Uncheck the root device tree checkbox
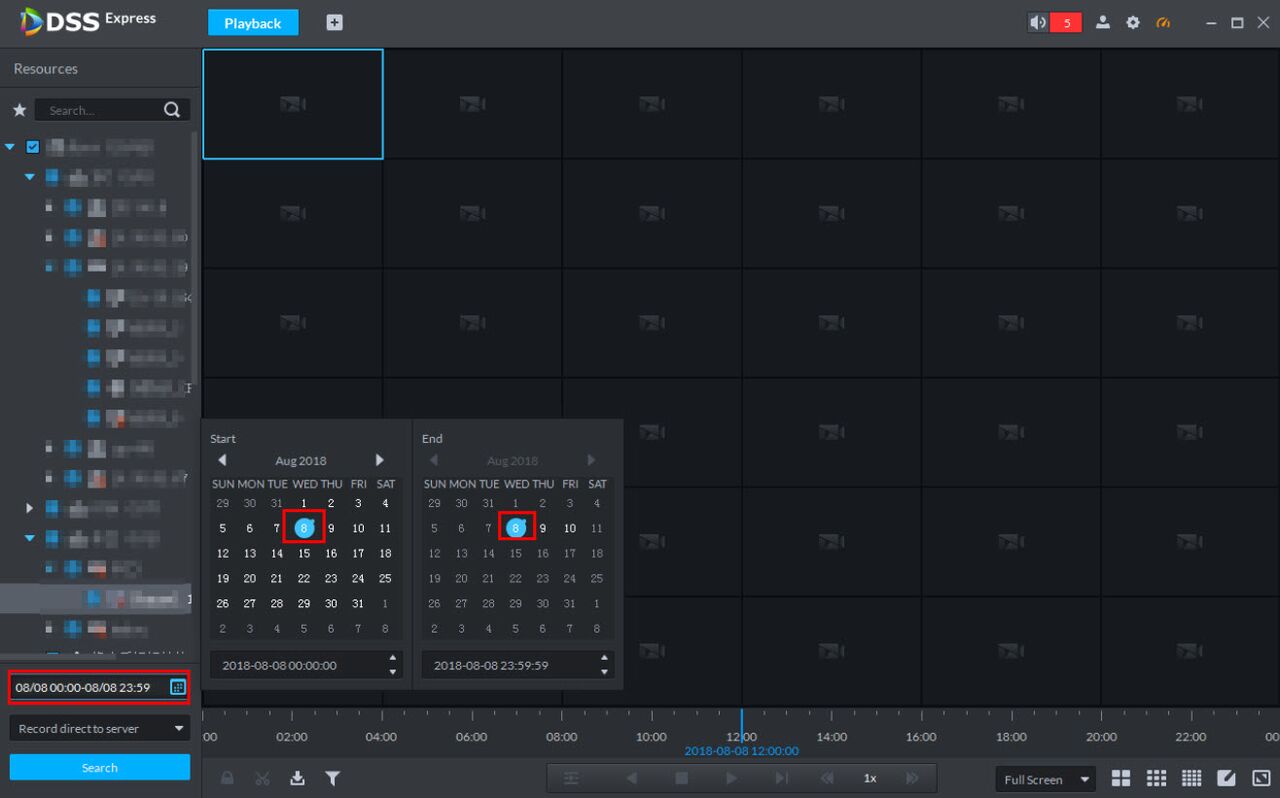The width and height of the screenshot is (1280, 798). 33,147
